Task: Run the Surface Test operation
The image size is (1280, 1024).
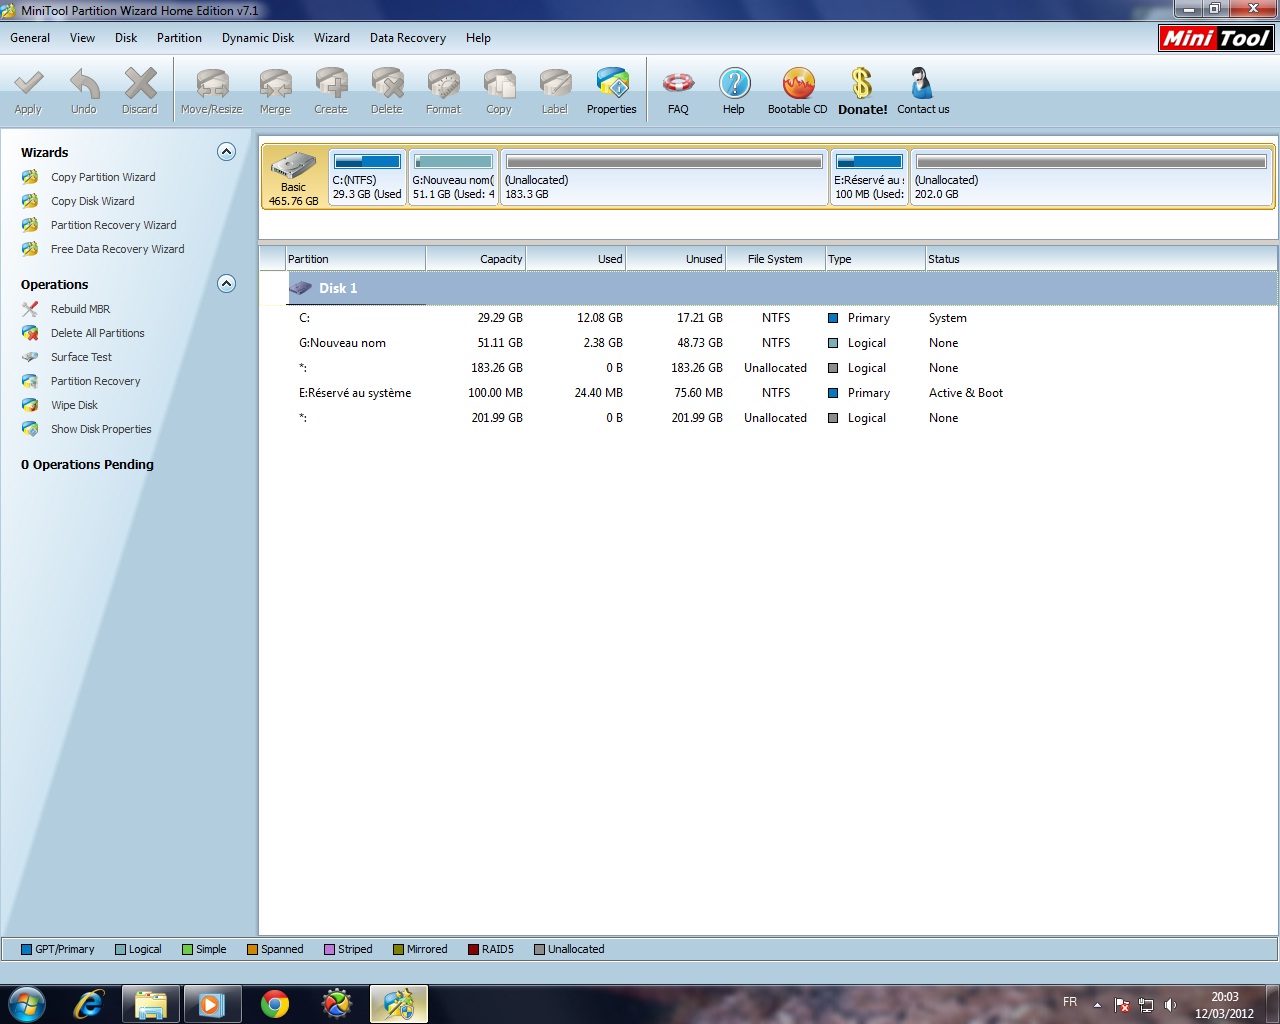Action: [x=81, y=357]
